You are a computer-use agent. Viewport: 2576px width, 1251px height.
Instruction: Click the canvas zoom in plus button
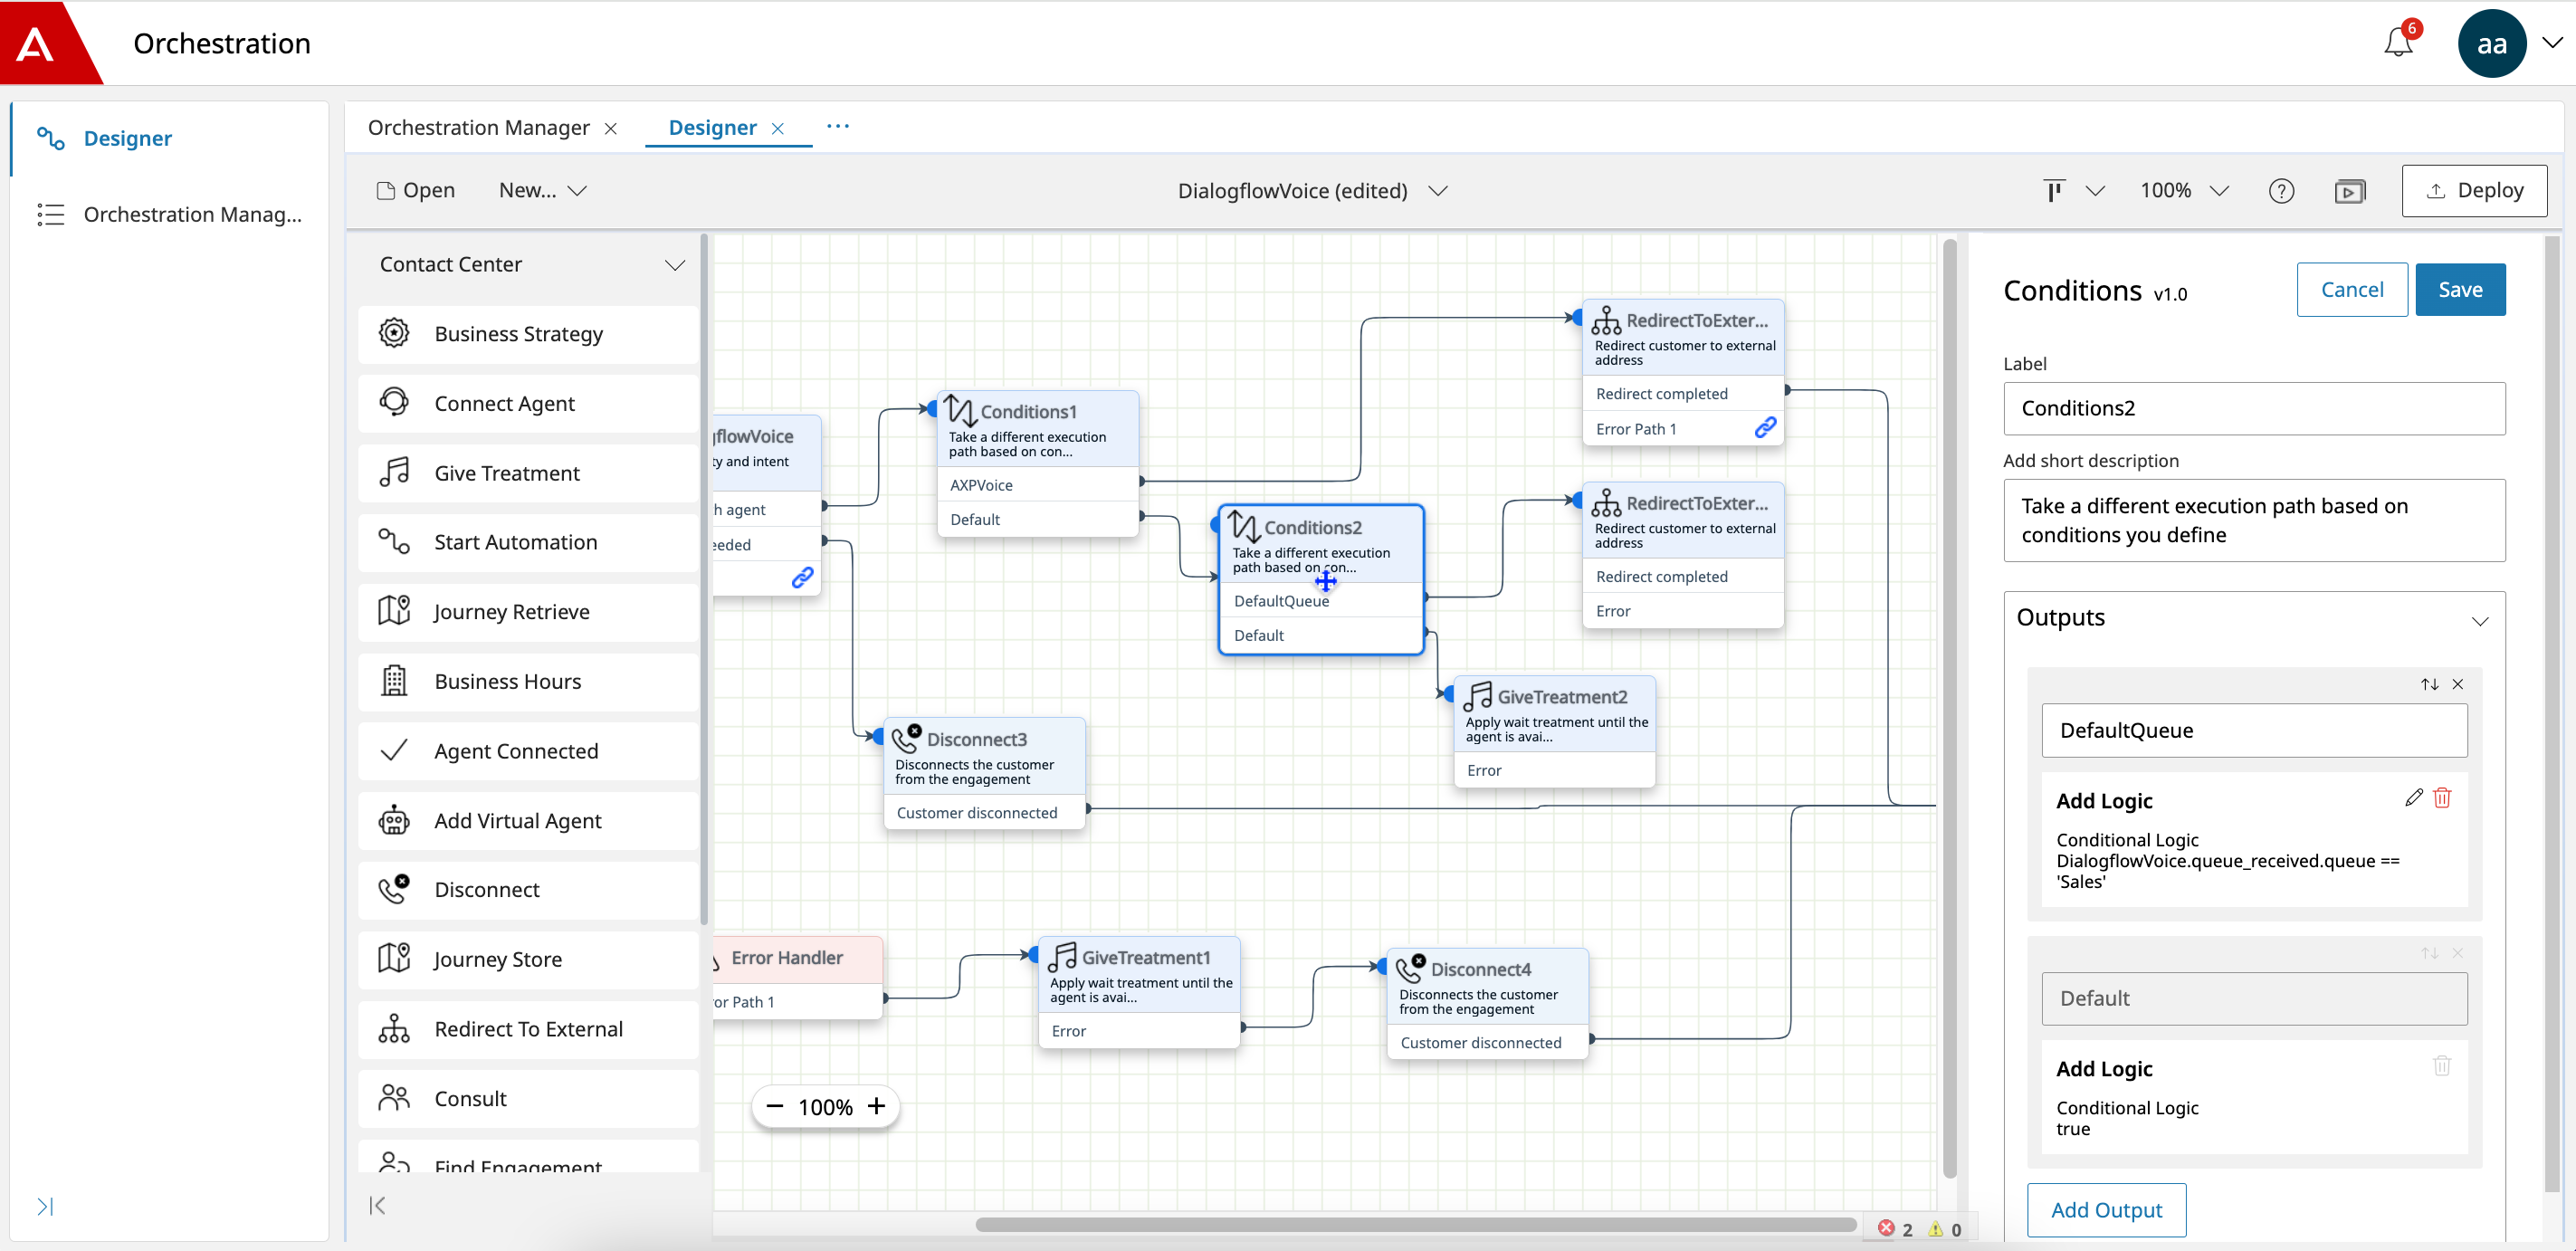[x=876, y=1106]
